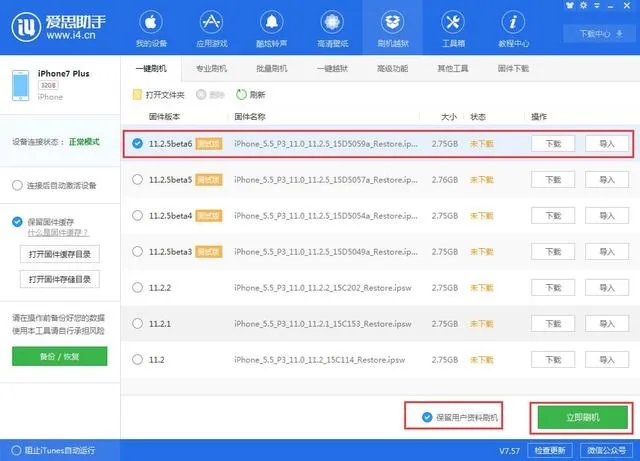
Task: Click 检查更新 check update button
Action: 550,450
